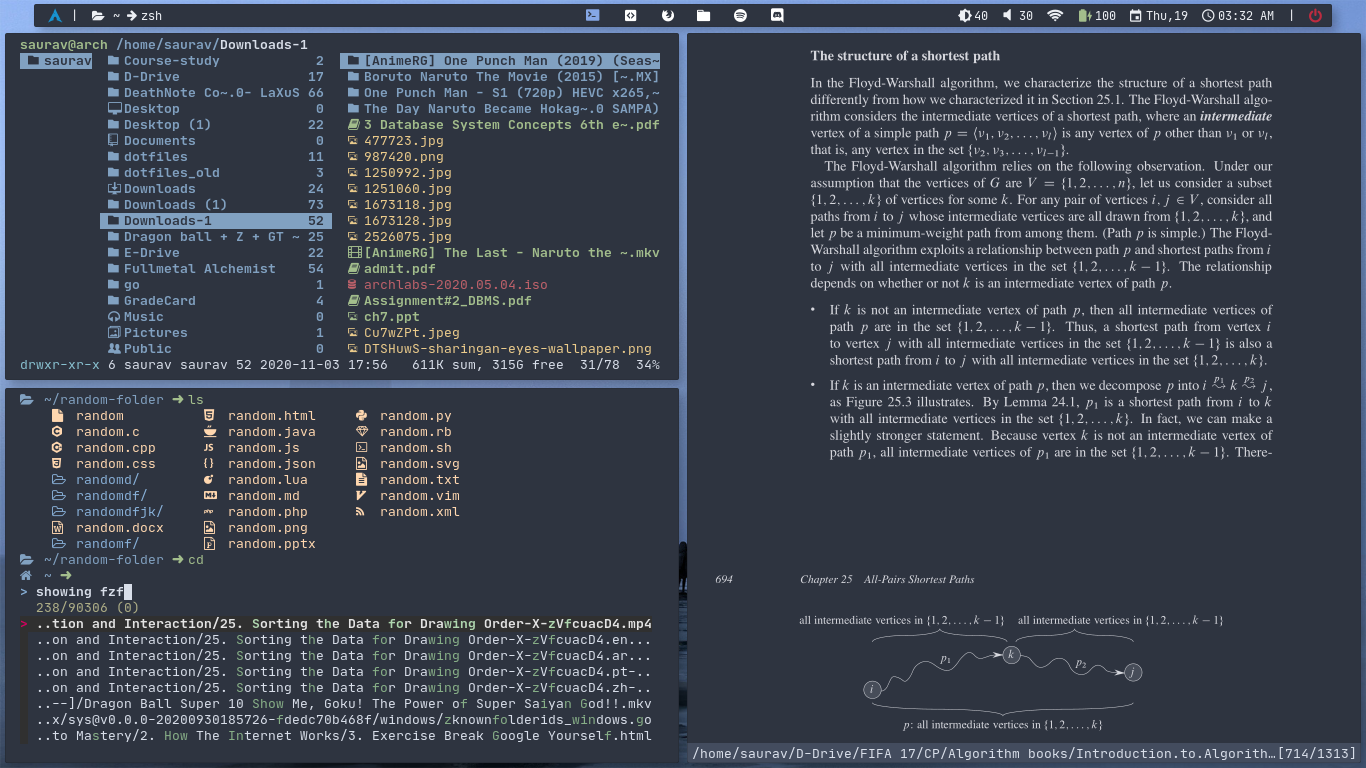Click the HTML5 icon beside random.html

pyautogui.click(x=209, y=416)
